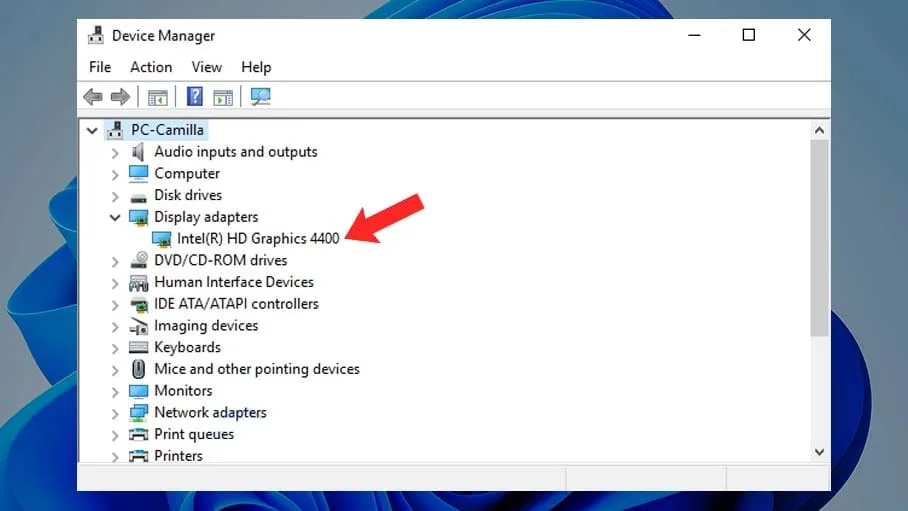Maximize the Device Manager window
Image resolution: width=908 pixels, height=511 pixels.
(749, 35)
